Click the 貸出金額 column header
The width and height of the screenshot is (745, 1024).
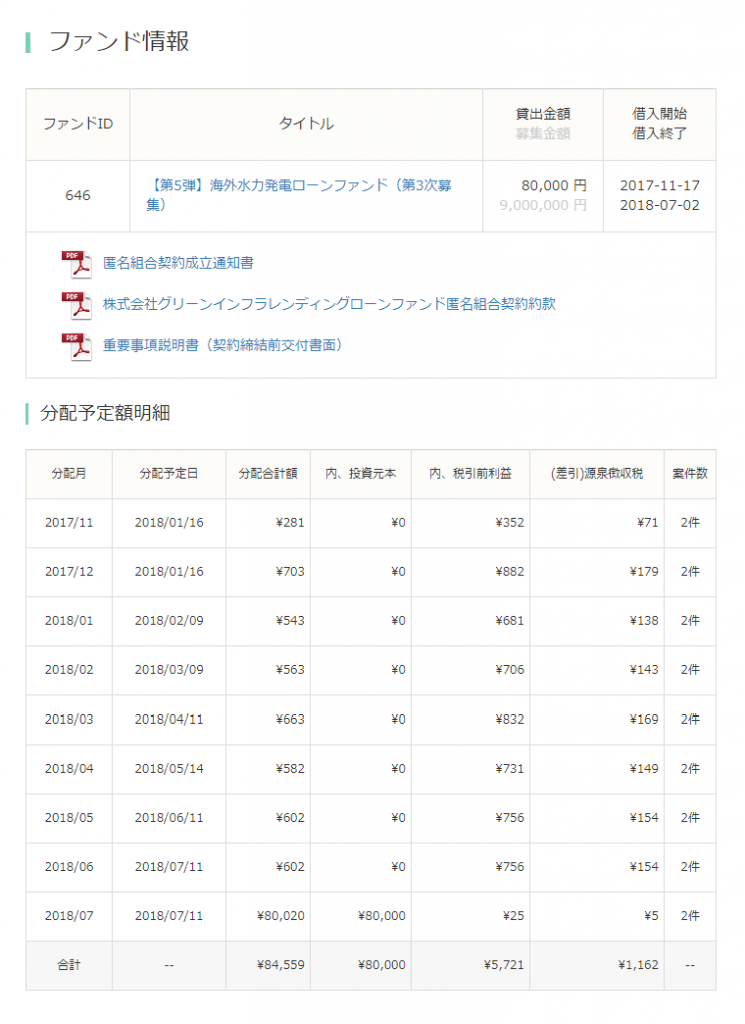pyautogui.click(x=543, y=115)
